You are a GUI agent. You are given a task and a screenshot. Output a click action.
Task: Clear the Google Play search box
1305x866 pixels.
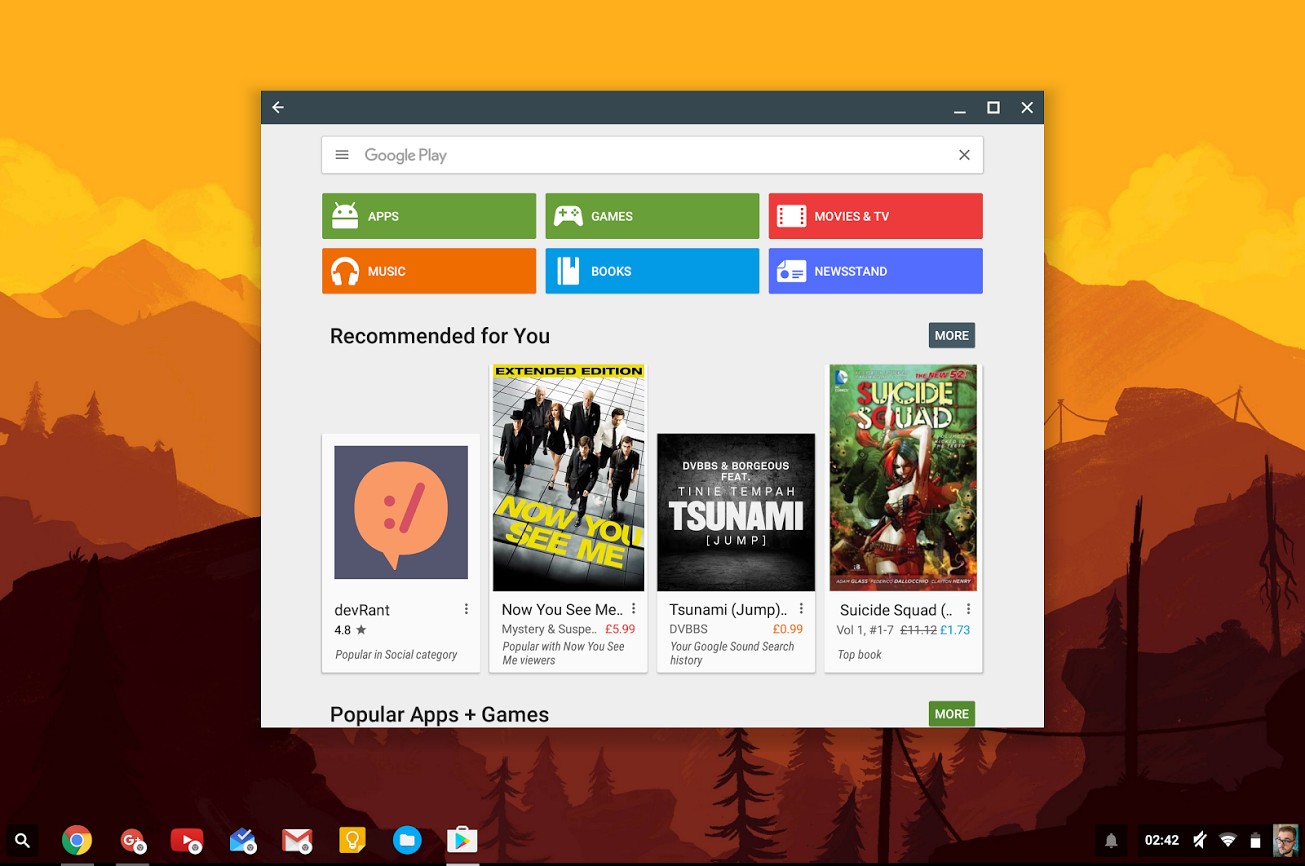tap(964, 155)
